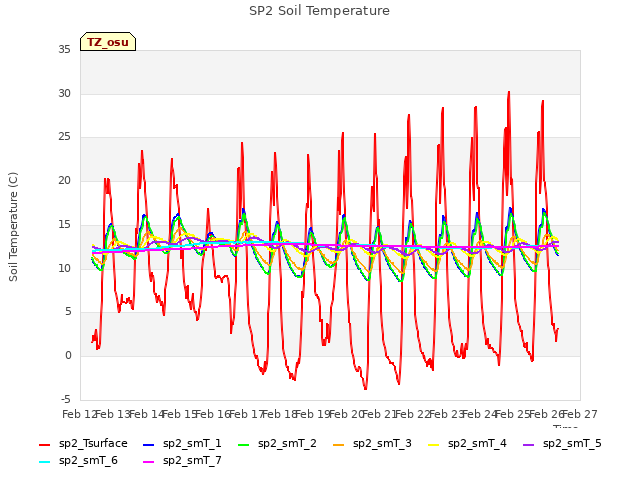Toggle sp2_smT_2 legend entry
The image size is (640, 480).
coord(277,443)
